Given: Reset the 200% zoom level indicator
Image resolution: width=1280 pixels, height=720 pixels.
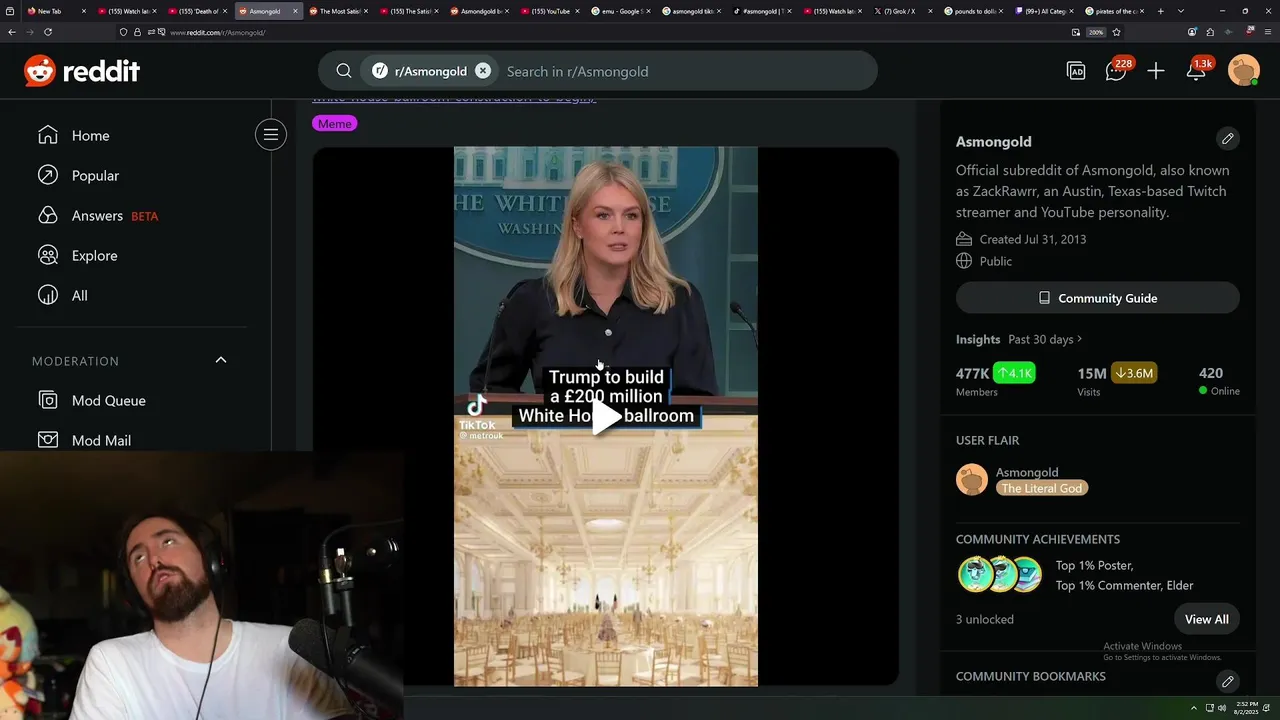Looking at the screenshot, I should coord(1096,32).
